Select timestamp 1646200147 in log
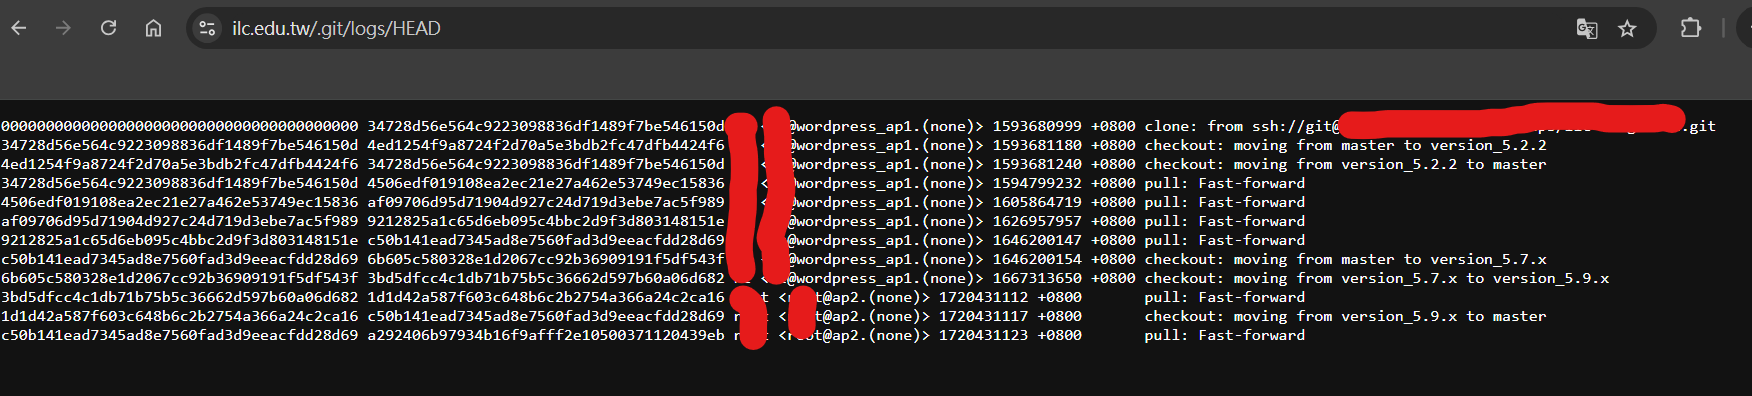Image resolution: width=1752 pixels, height=396 pixels. (x=1037, y=240)
